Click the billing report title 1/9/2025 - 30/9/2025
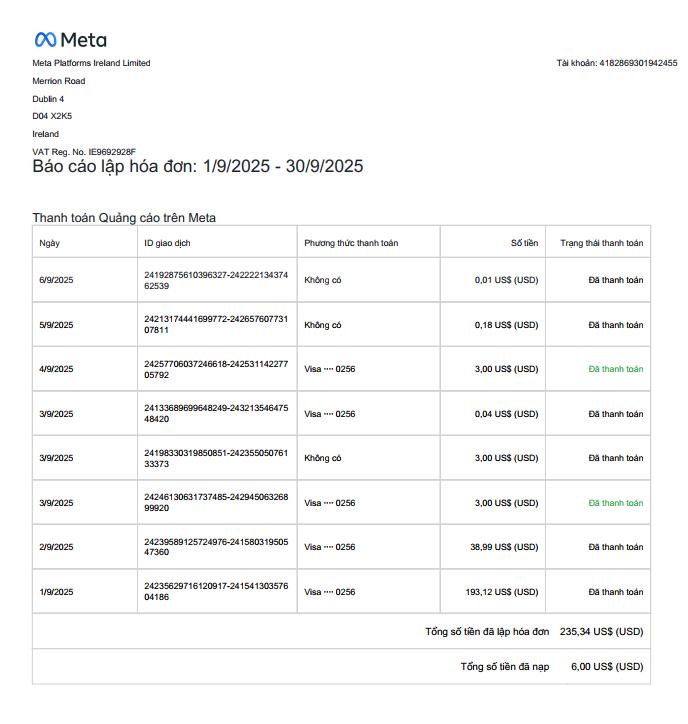Screen dimensions: 688x724 198,166
